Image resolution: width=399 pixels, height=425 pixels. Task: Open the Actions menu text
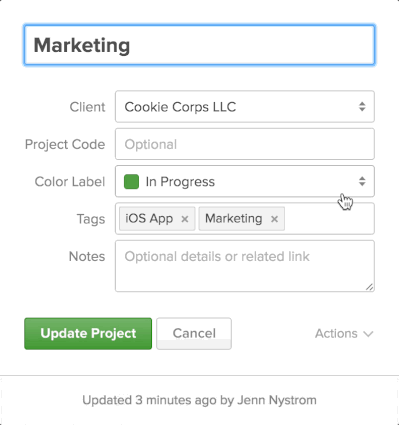coord(336,334)
